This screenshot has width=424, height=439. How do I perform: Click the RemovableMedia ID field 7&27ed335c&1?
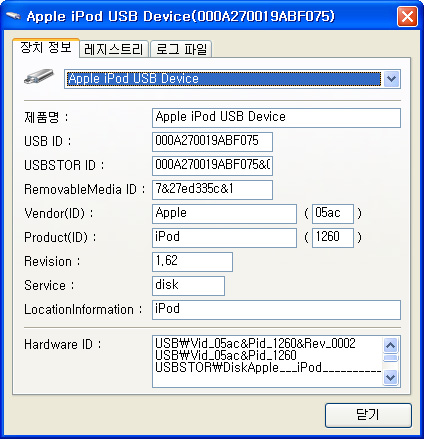tap(212, 190)
